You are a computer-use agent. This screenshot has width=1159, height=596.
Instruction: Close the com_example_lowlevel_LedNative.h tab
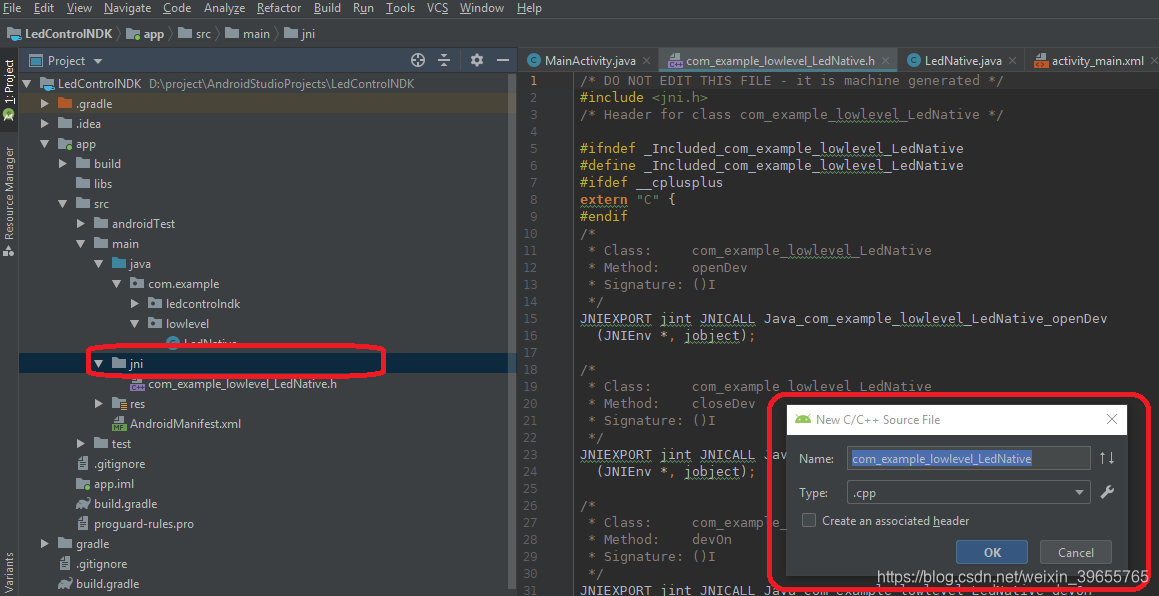(x=887, y=61)
